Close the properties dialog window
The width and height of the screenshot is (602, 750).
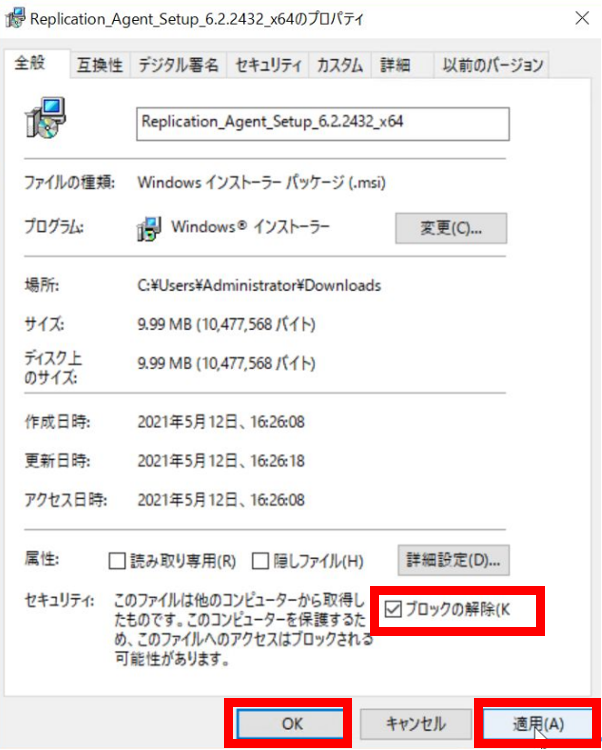[582, 19]
